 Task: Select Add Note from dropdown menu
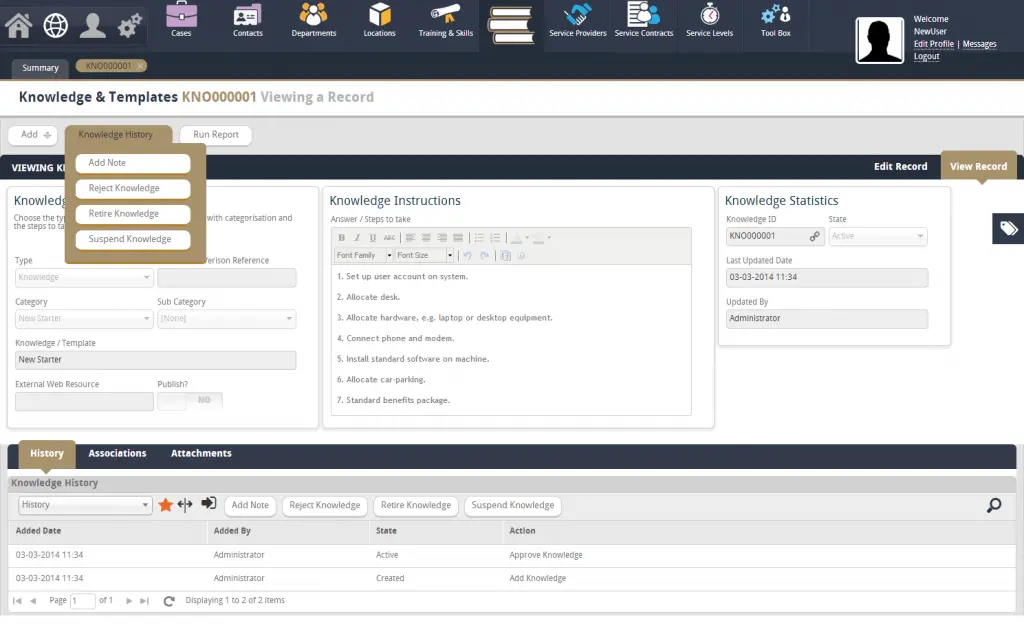[x=133, y=163]
